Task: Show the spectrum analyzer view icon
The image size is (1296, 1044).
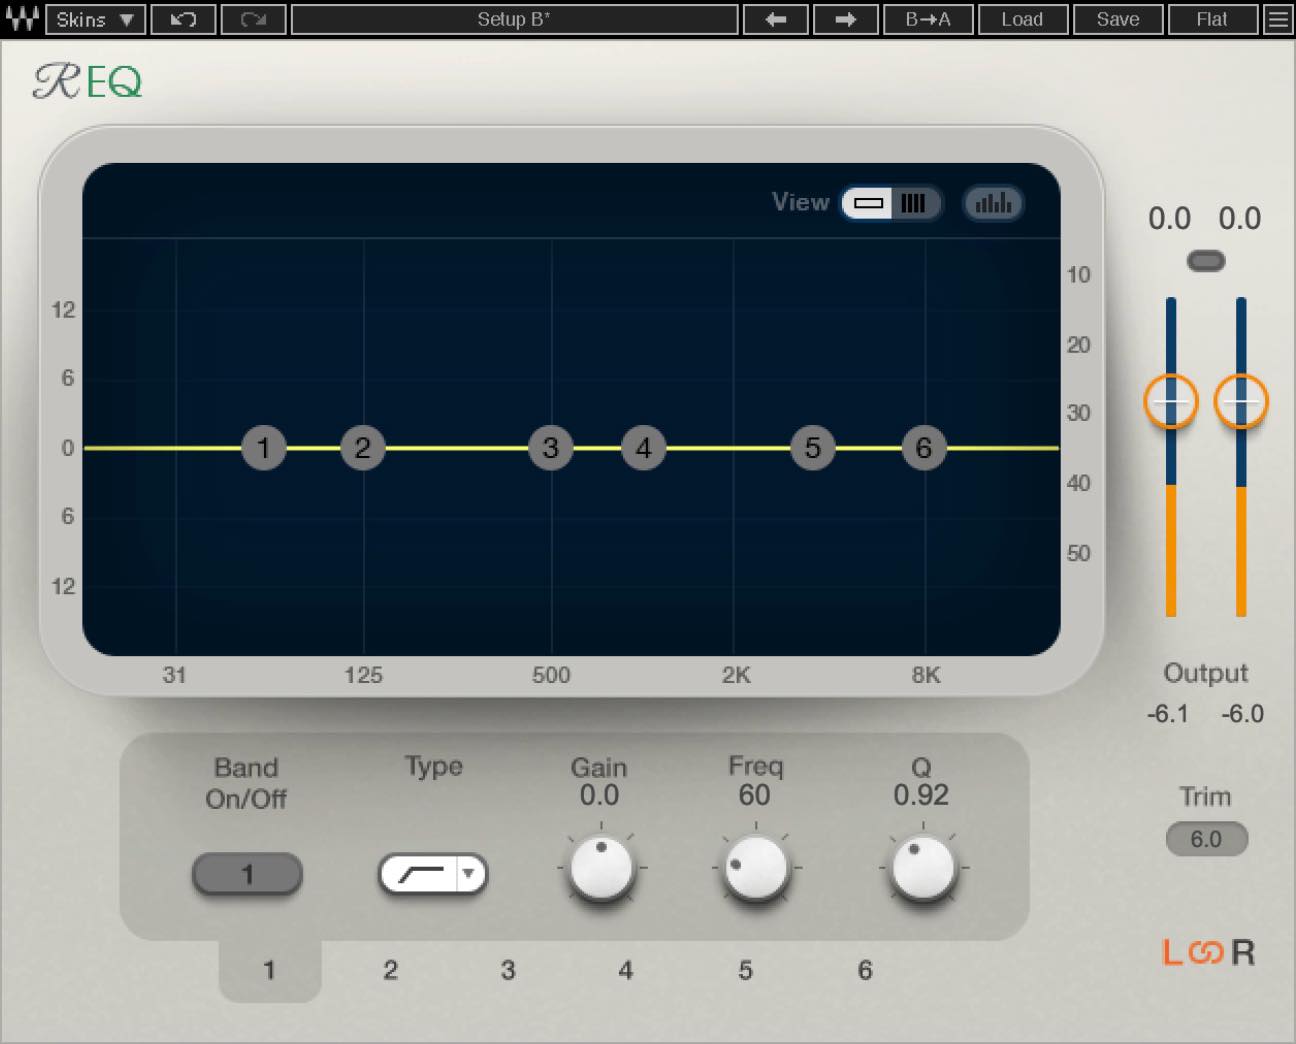Action: click(993, 203)
